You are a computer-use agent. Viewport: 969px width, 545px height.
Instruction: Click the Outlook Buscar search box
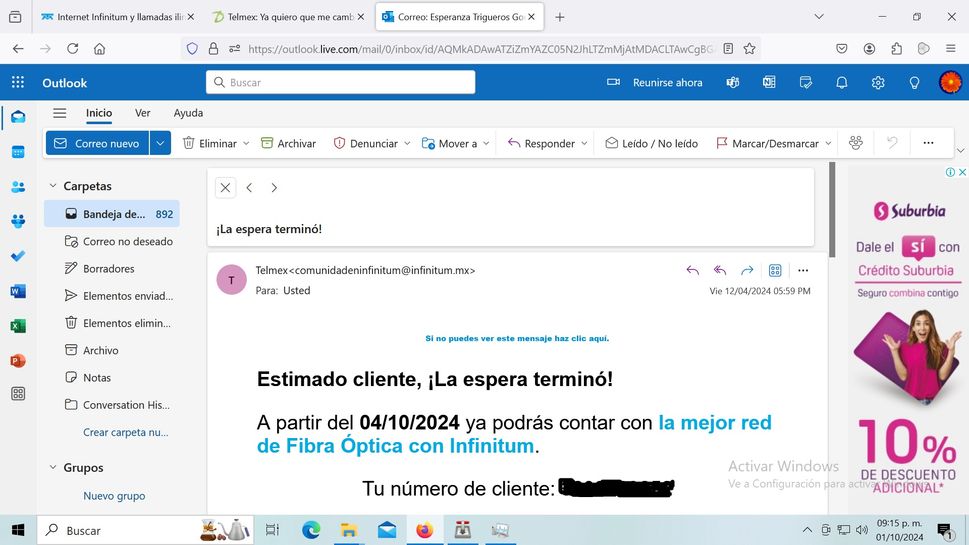pyautogui.click(x=341, y=82)
